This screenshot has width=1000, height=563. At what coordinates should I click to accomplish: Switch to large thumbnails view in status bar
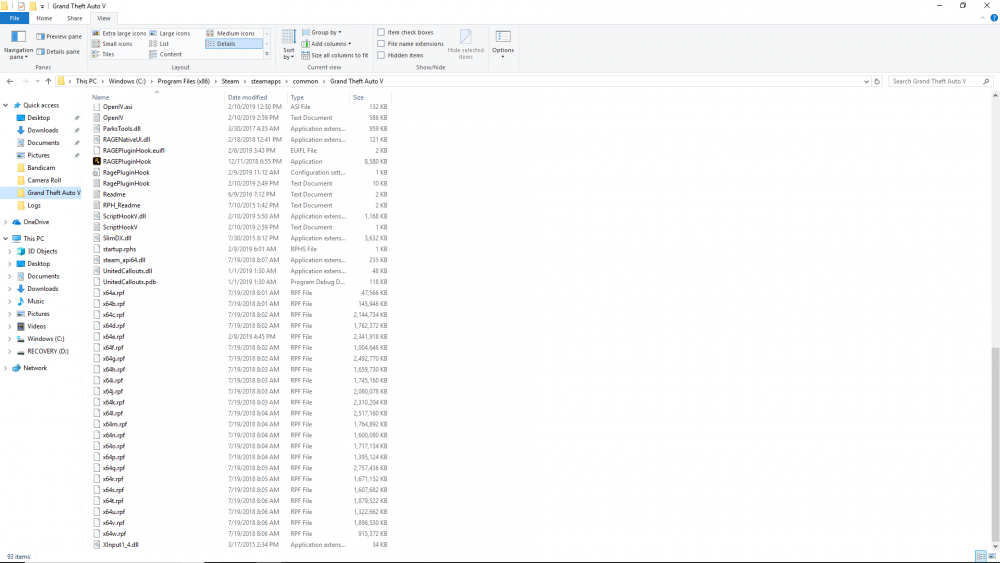[x=992, y=557]
